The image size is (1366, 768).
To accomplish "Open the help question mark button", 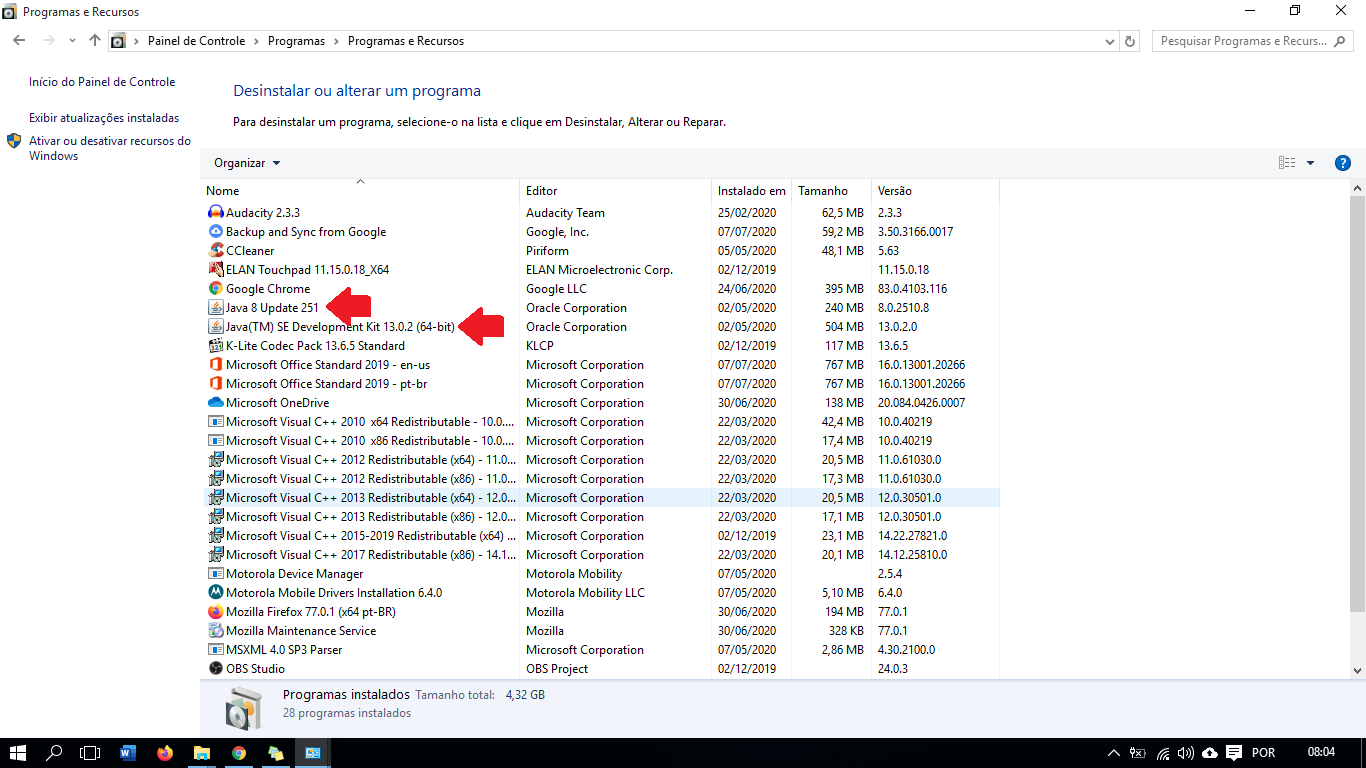I will (x=1343, y=163).
